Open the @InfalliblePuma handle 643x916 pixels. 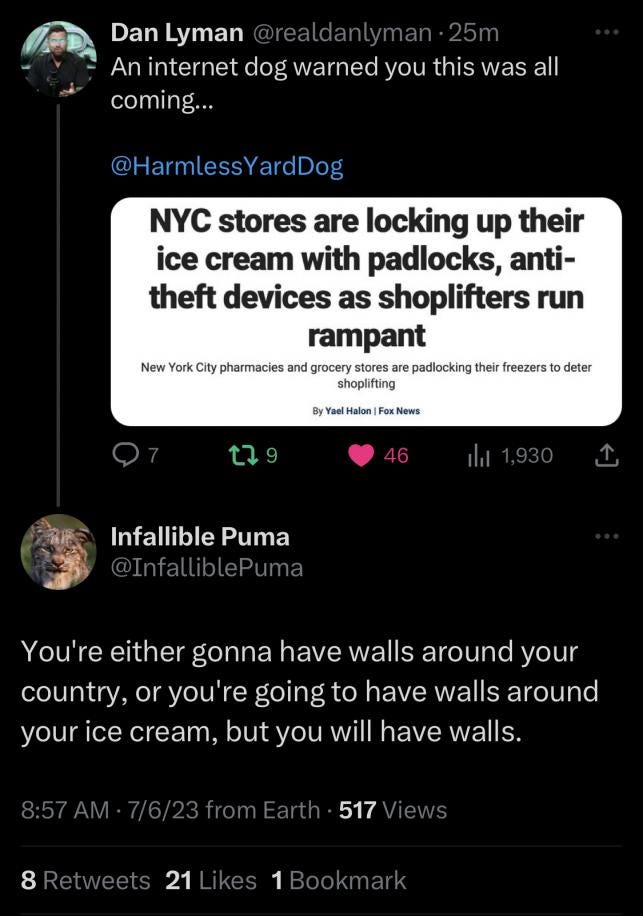[207, 568]
